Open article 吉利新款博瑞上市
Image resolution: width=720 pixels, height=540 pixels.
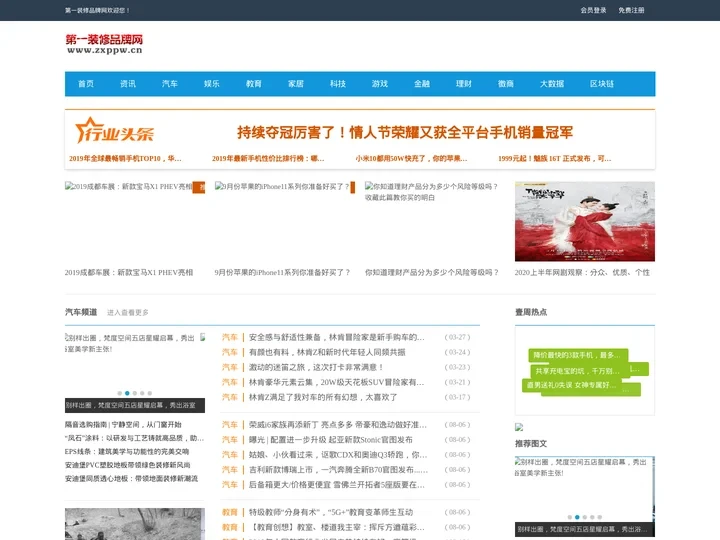pos(338,469)
